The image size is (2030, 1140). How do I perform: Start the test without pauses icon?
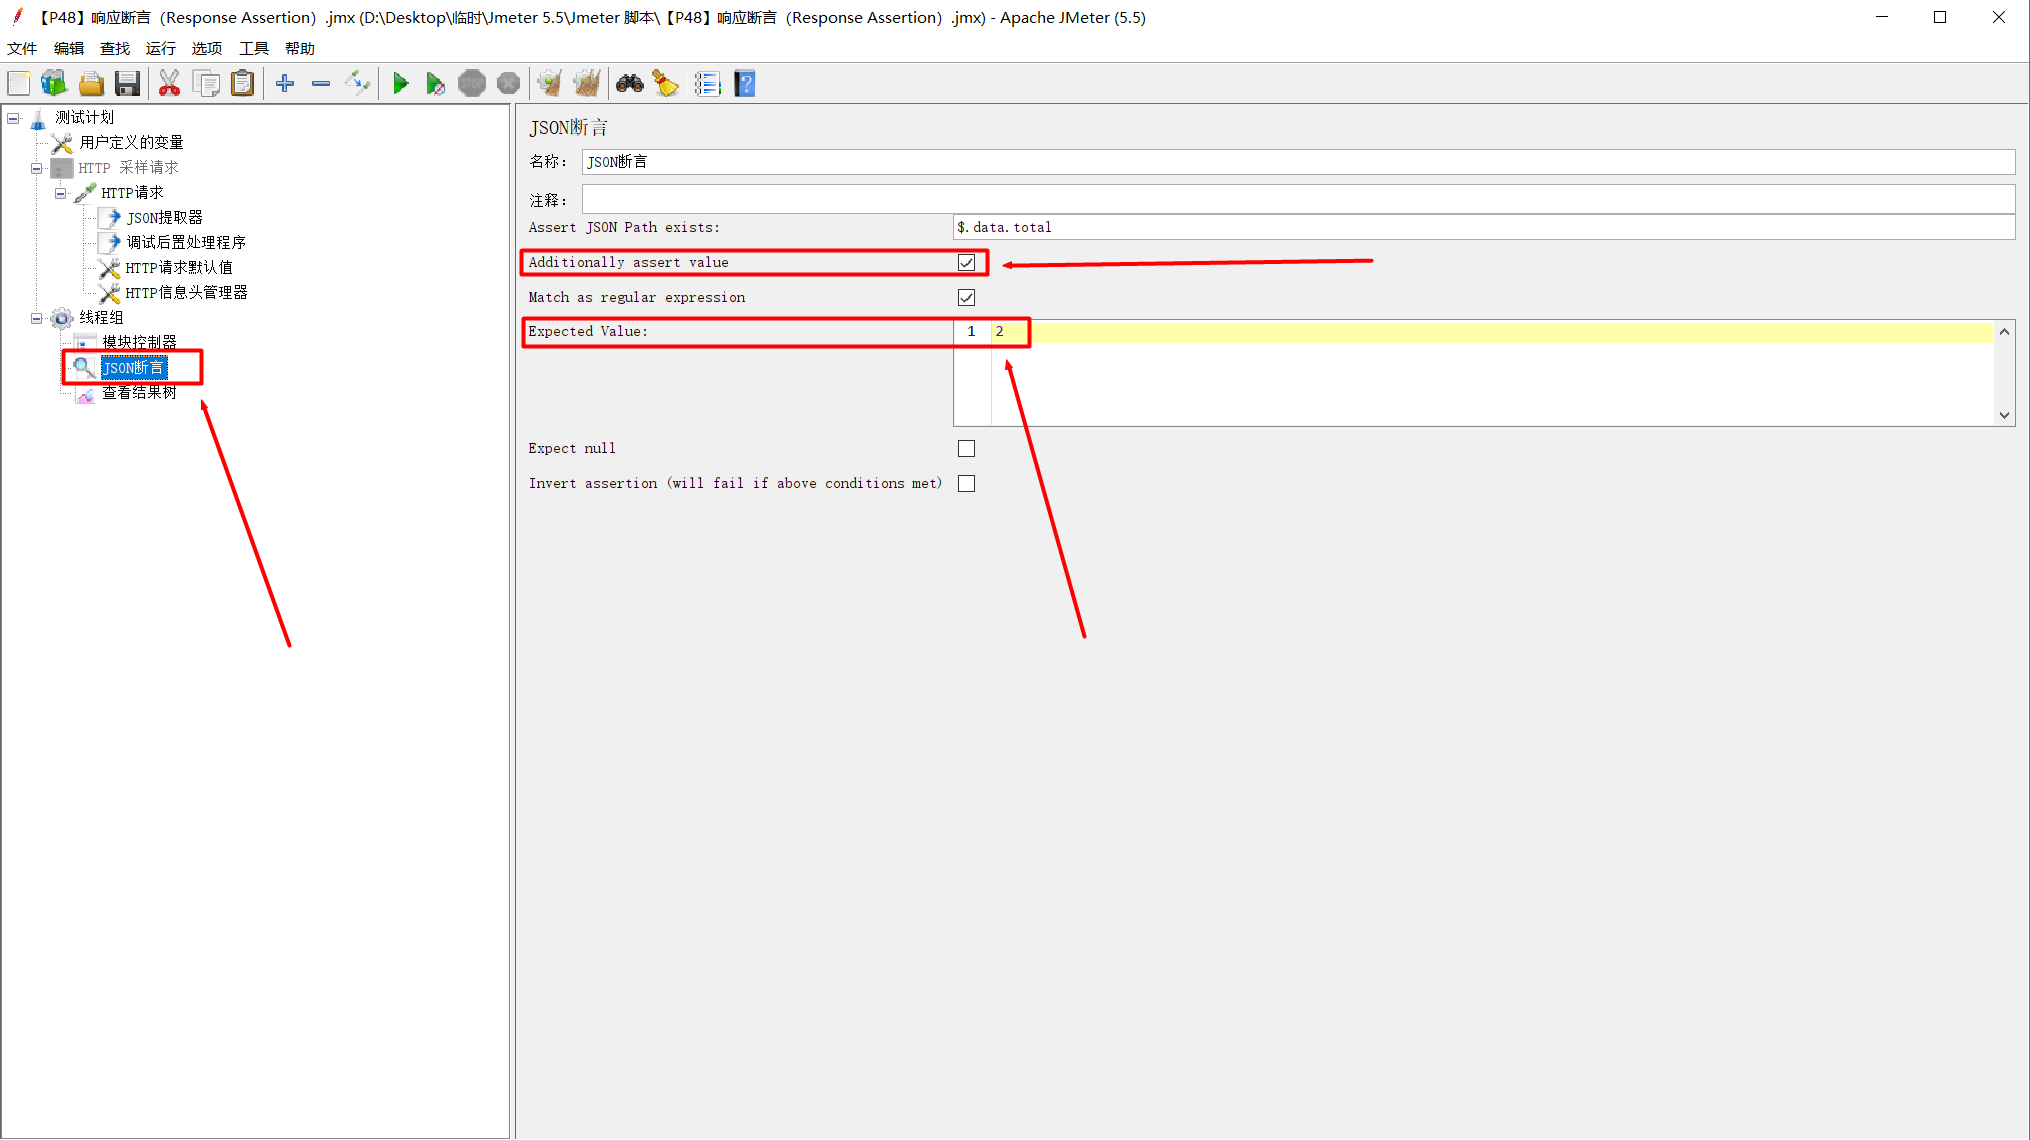pyautogui.click(x=435, y=84)
